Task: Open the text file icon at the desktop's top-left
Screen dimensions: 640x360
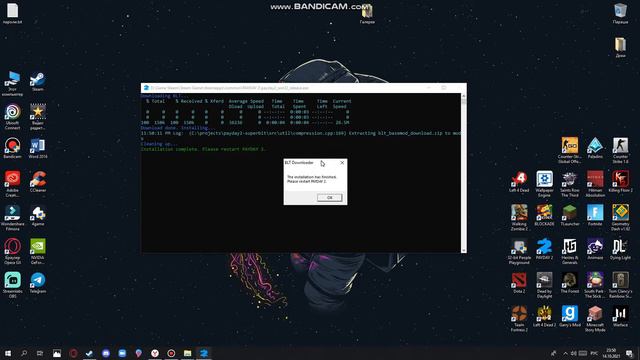Action: coord(13,13)
